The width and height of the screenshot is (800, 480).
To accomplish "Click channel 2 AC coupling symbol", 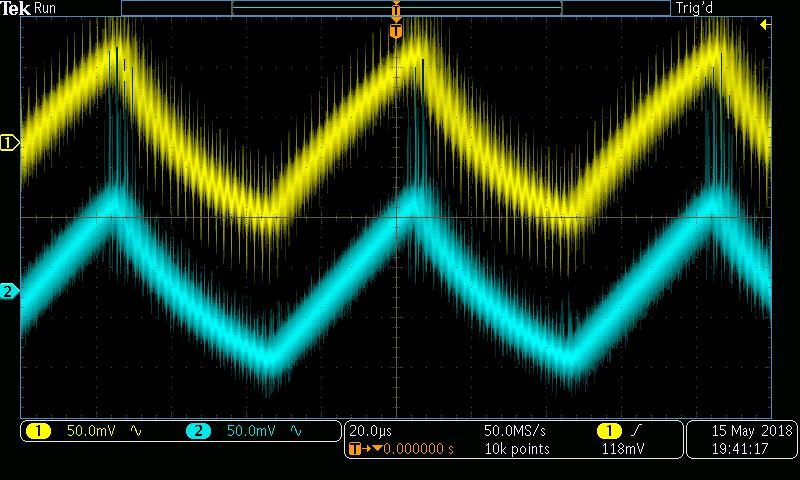I will pyautogui.click(x=296, y=431).
